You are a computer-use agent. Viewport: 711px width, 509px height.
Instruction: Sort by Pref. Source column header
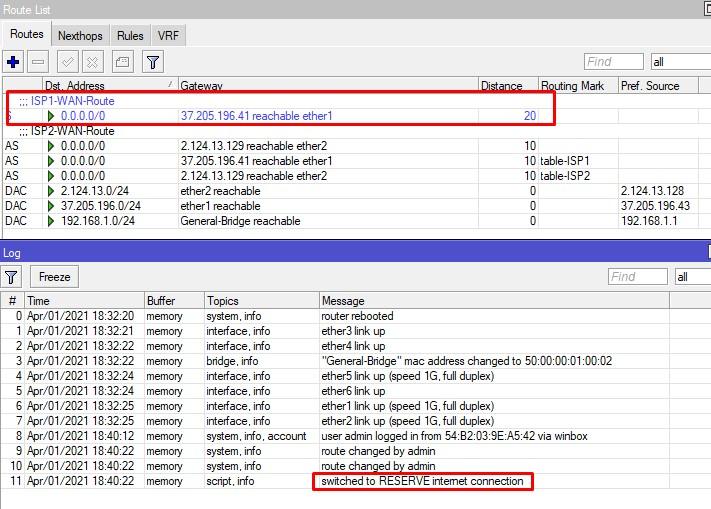tap(658, 85)
